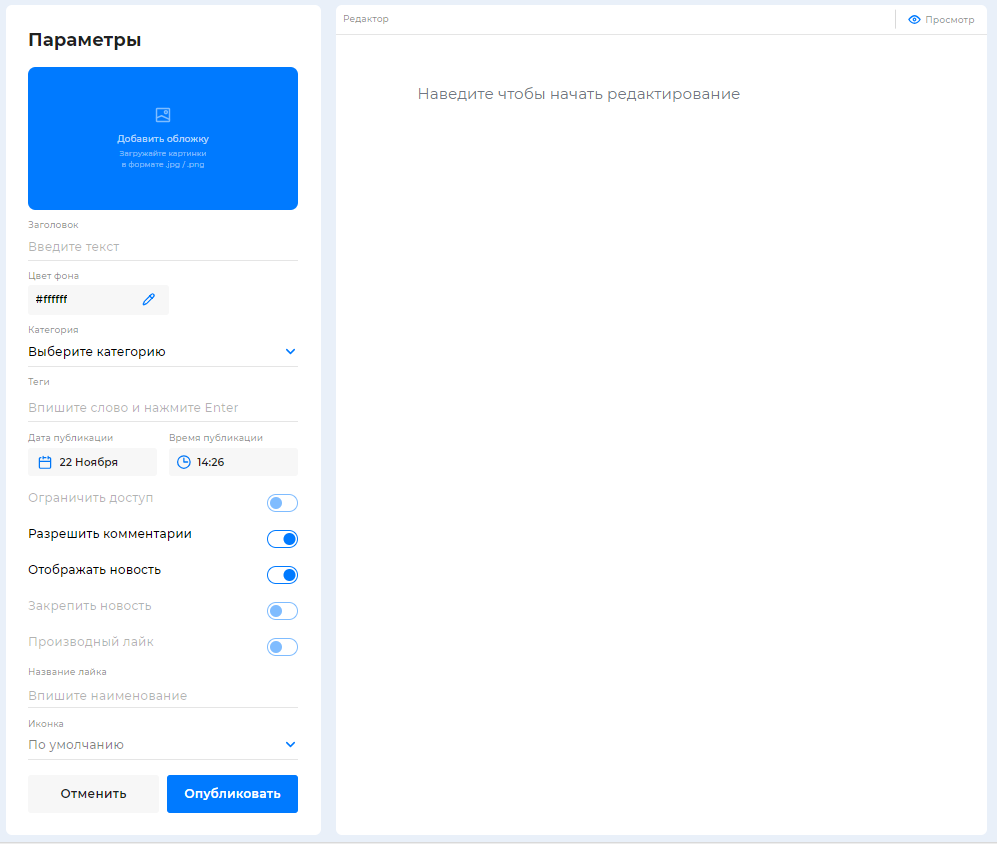The width and height of the screenshot is (997, 844).
Task: Click the clock icon for publication time
Action: 183,462
